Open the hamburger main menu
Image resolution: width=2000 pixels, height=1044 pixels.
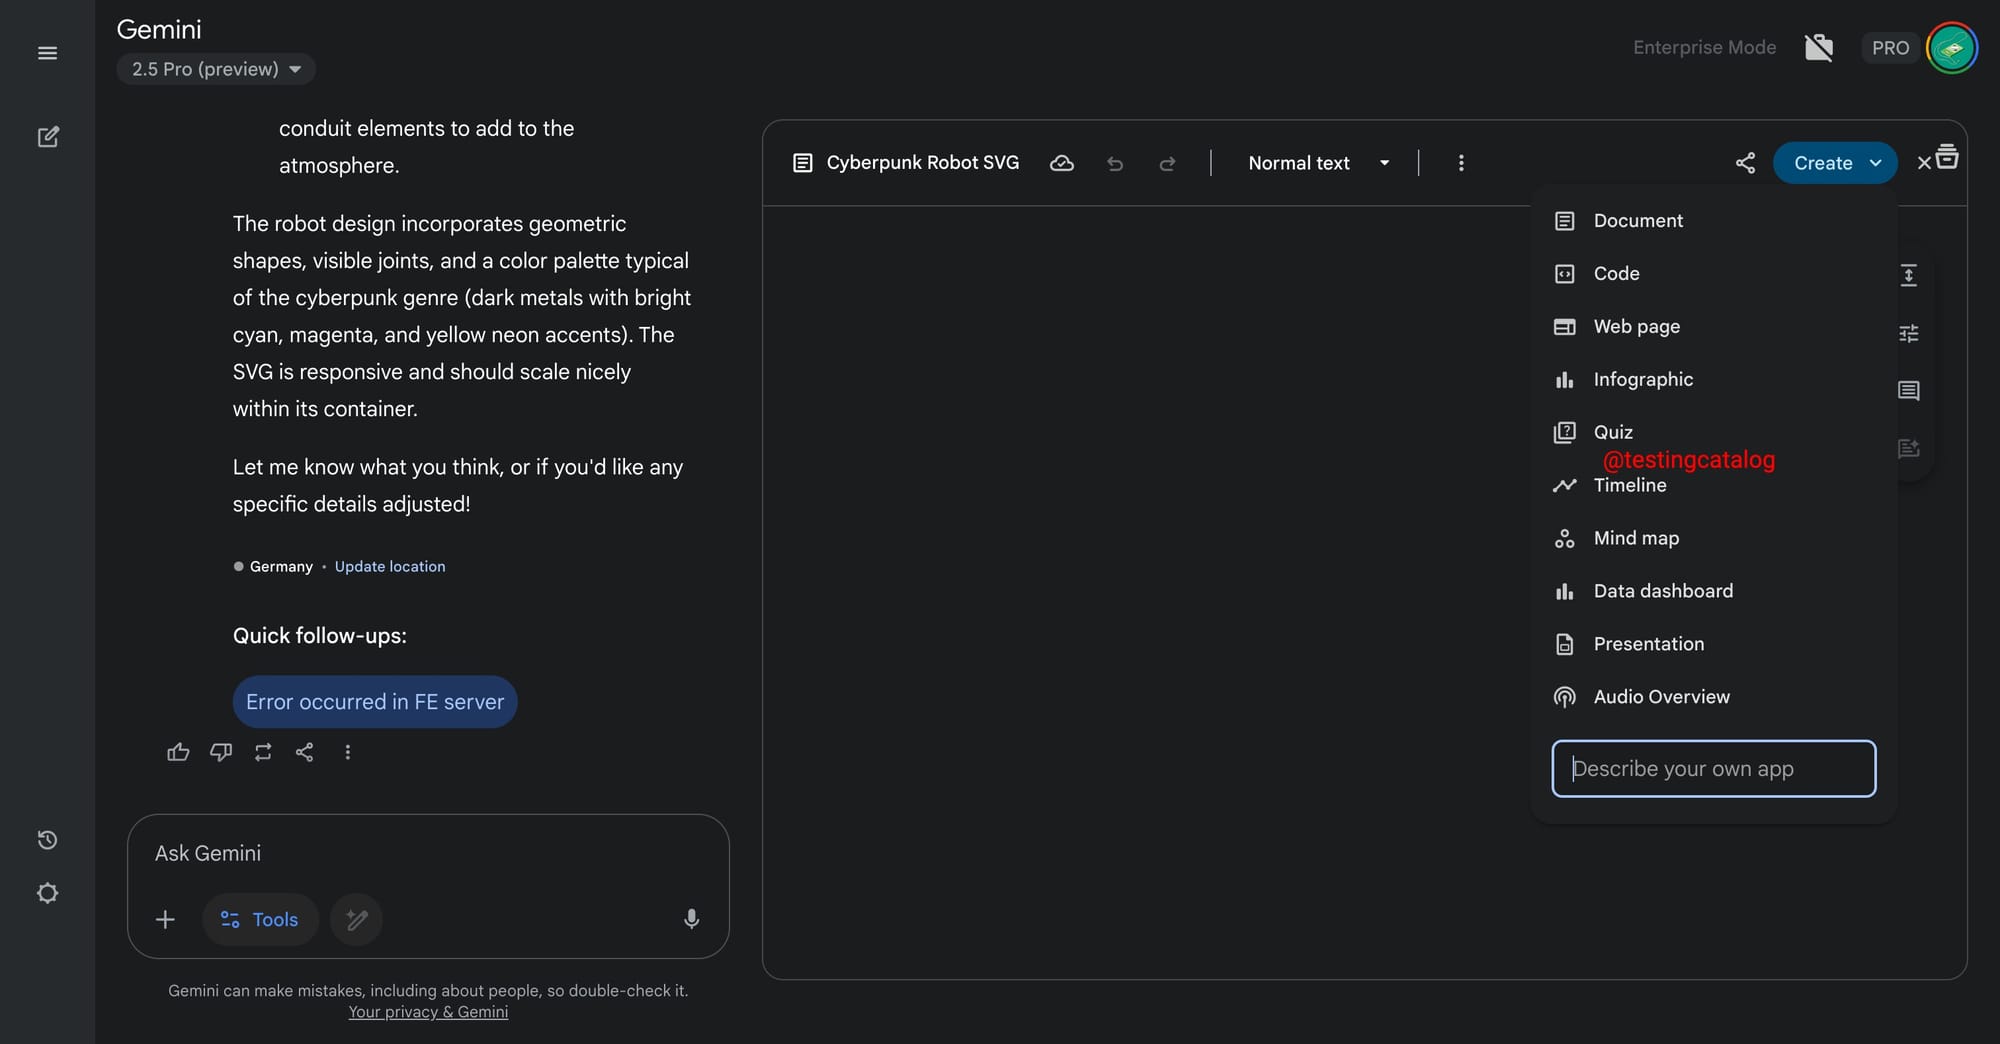[x=47, y=53]
